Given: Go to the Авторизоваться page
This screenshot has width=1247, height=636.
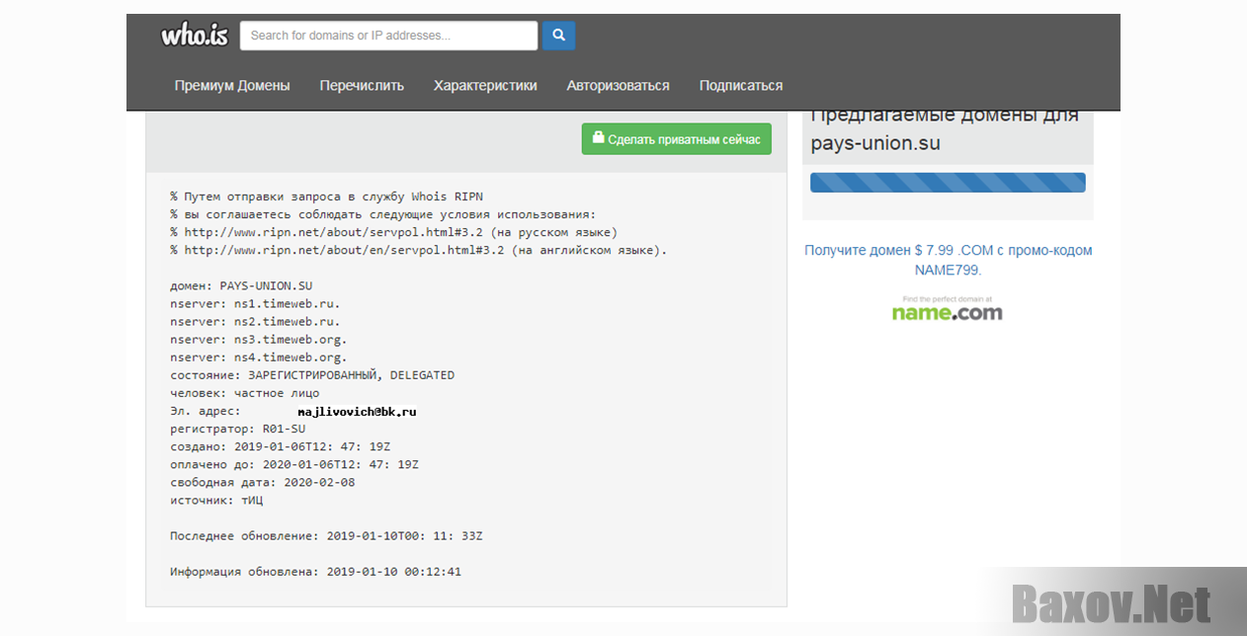Looking at the screenshot, I should [618, 86].
